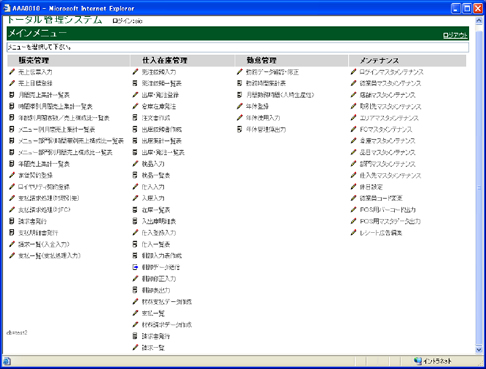486x369 pixels.
Task: Open 出庫・発注登録 link
Action: [x=160, y=95]
